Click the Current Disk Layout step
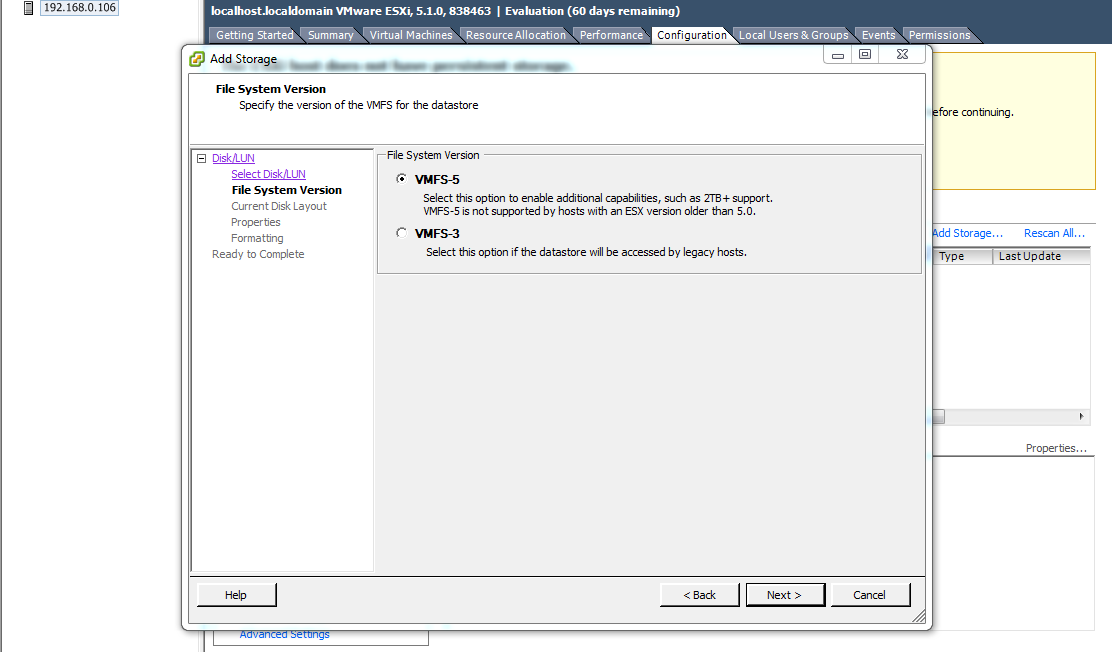The width and height of the screenshot is (1112, 652). tap(279, 206)
